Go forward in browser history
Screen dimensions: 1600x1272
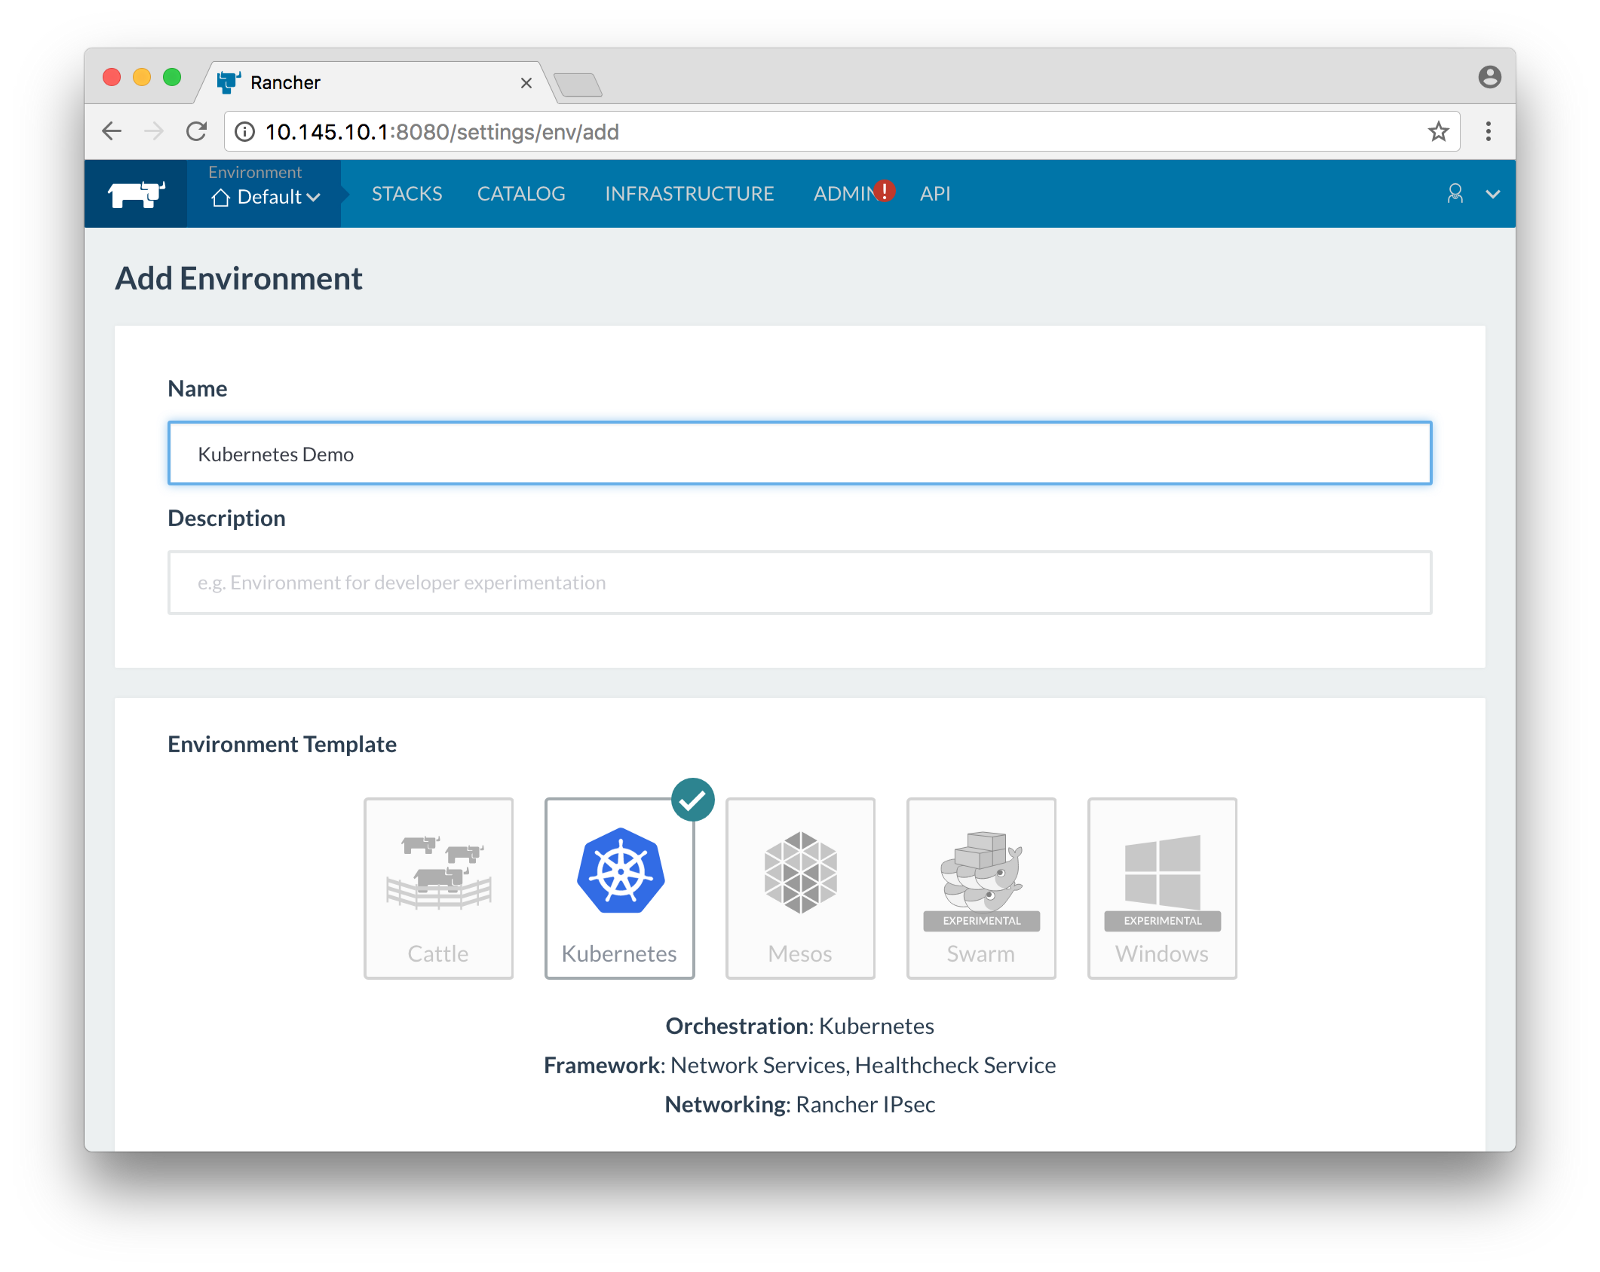pos(153,131)
